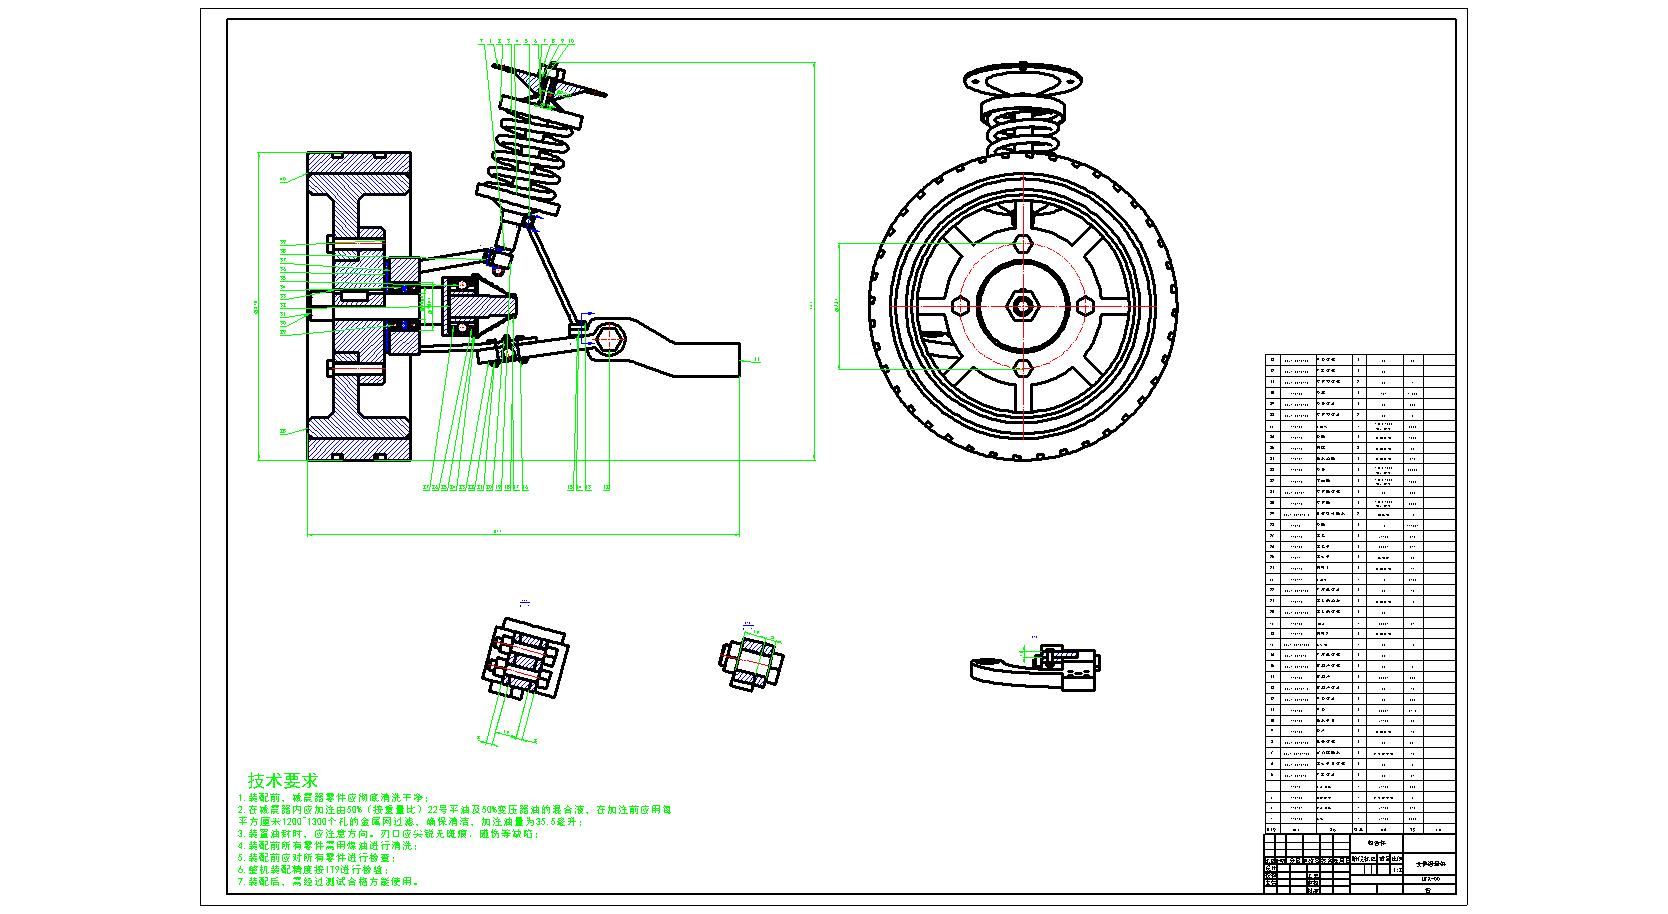The width and height of the screenshot is (1668, 914).
Task: Select the small middle bearing detail view
Action: pyautogui.click(x=751, y=660)
